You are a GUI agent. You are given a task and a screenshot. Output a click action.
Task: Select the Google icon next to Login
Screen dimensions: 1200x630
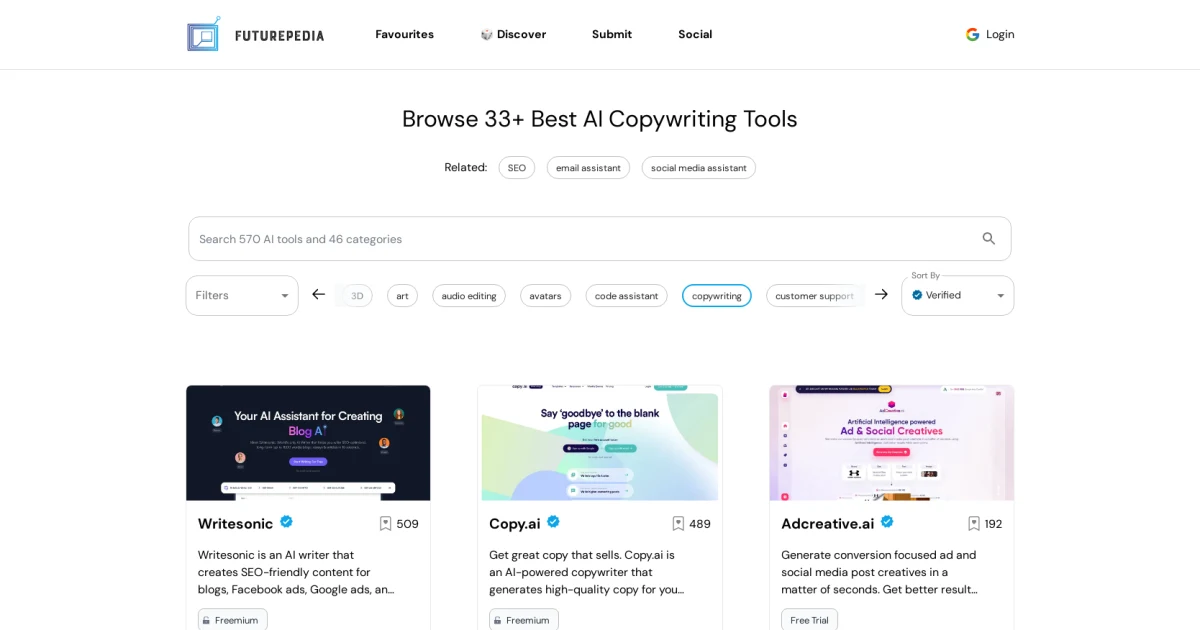point(972,34)
